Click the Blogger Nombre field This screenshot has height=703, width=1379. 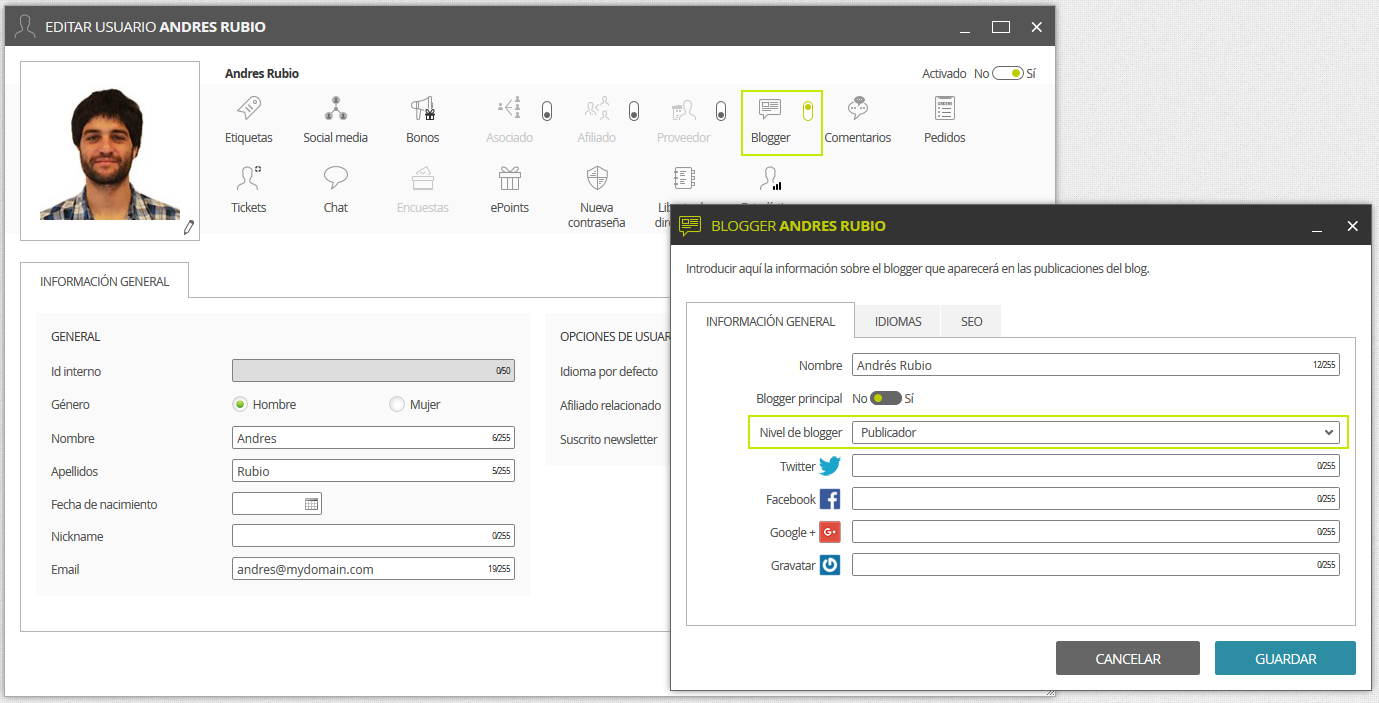tap(1096, 365)
